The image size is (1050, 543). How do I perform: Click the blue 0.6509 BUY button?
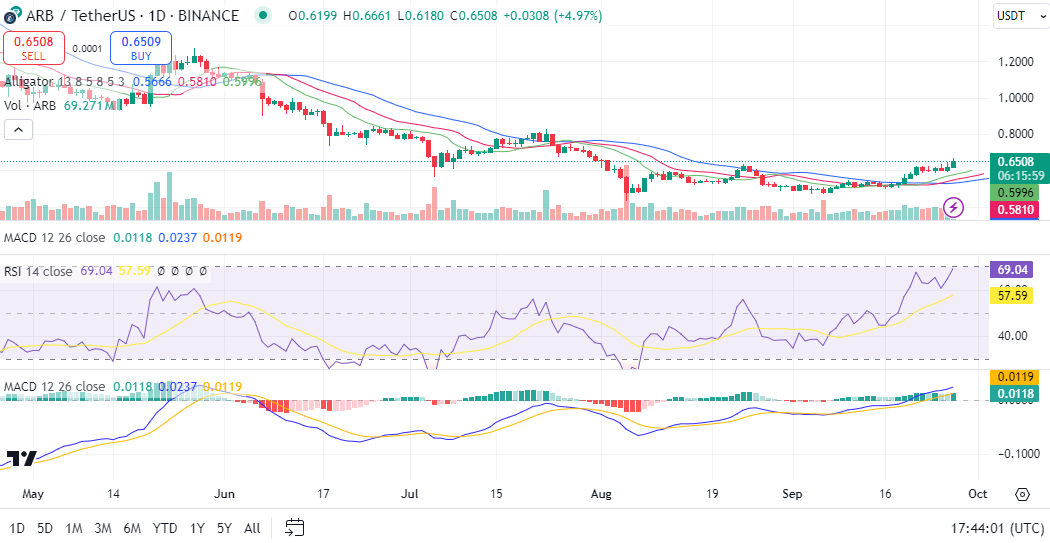click(x=141, y=48)
